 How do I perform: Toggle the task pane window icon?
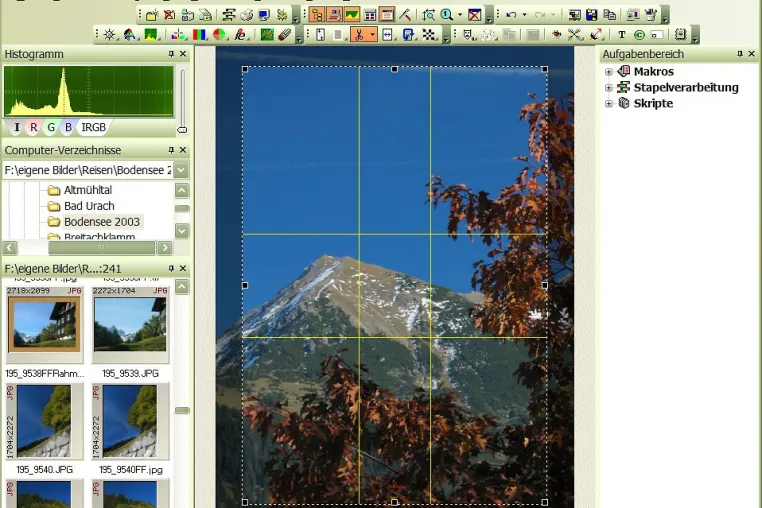pyautogui.click(x=387, y=15)
